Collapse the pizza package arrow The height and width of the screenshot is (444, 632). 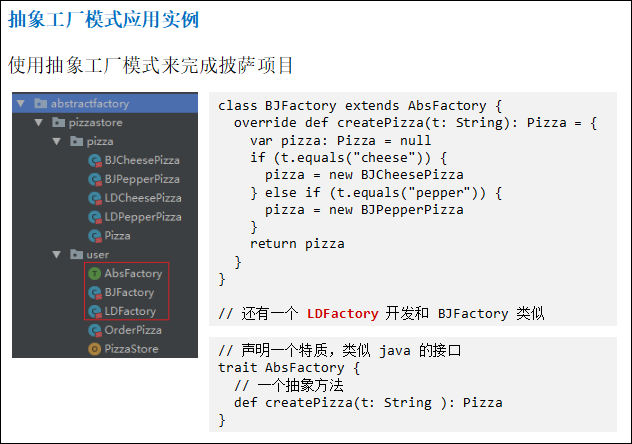[57, 141]
